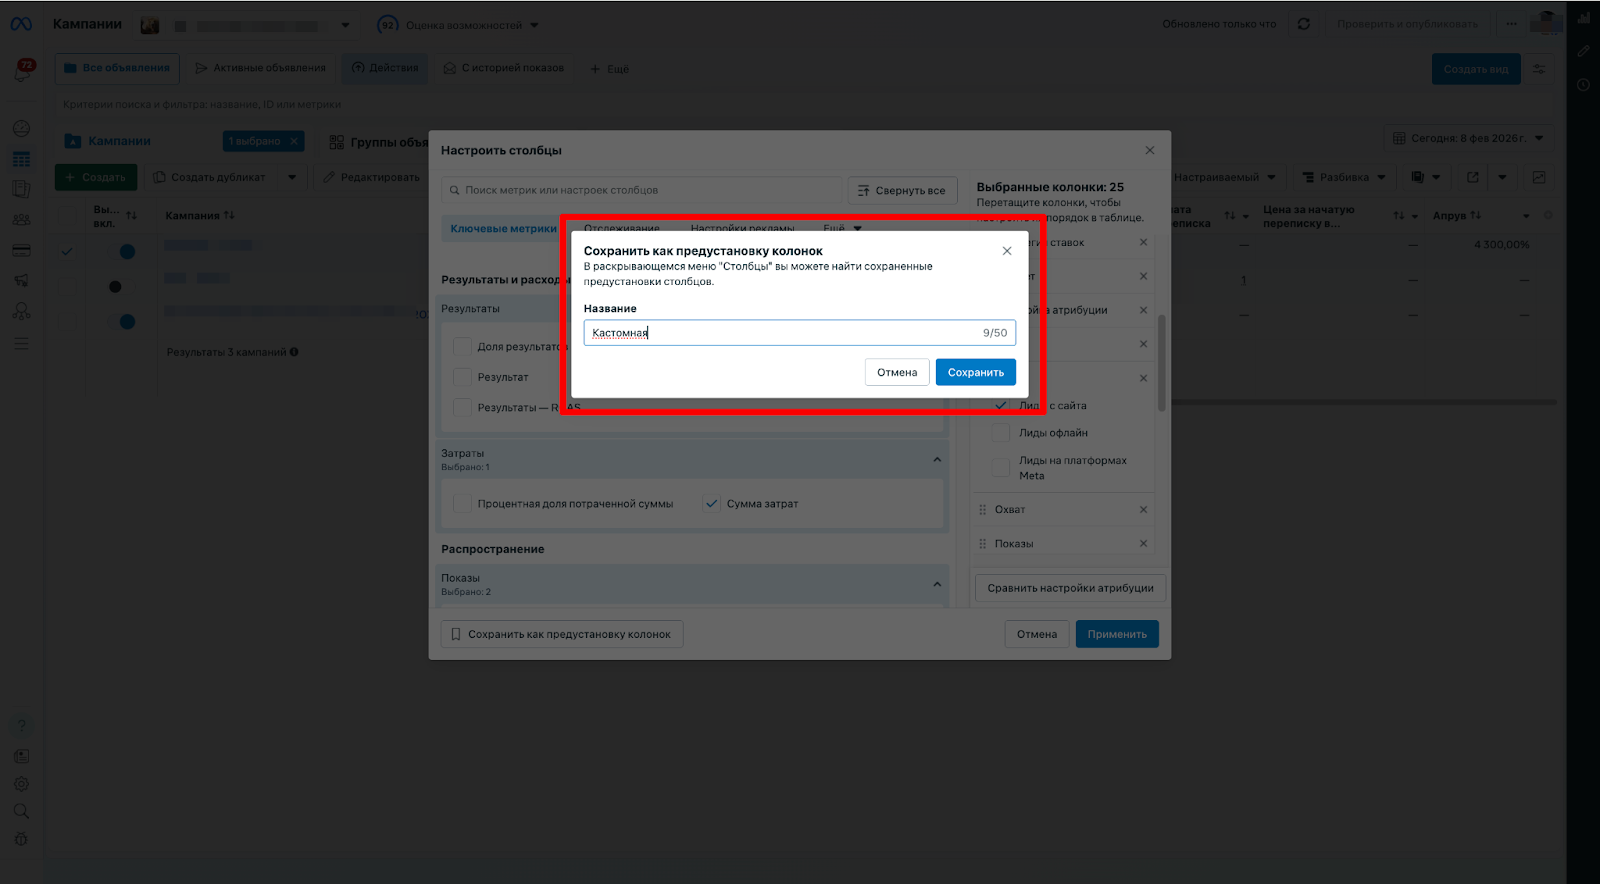Open the All Tools hamburger icon
Screen dimensions: 1600x884
tap(21, 343)
